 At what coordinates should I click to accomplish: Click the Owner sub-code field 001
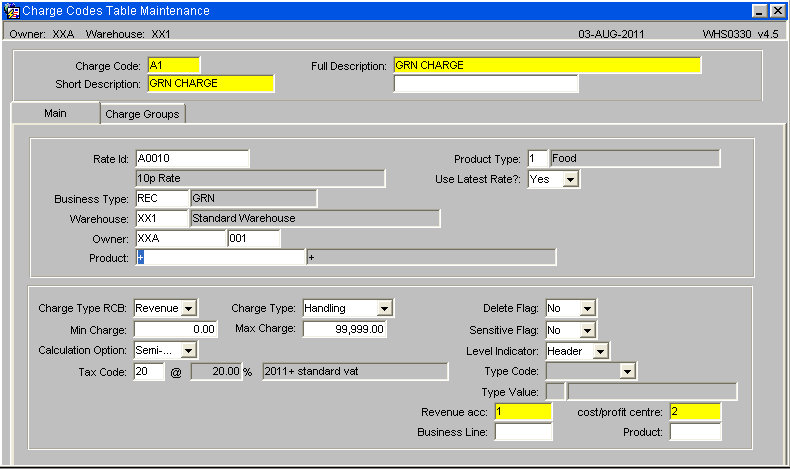(254, 238)
